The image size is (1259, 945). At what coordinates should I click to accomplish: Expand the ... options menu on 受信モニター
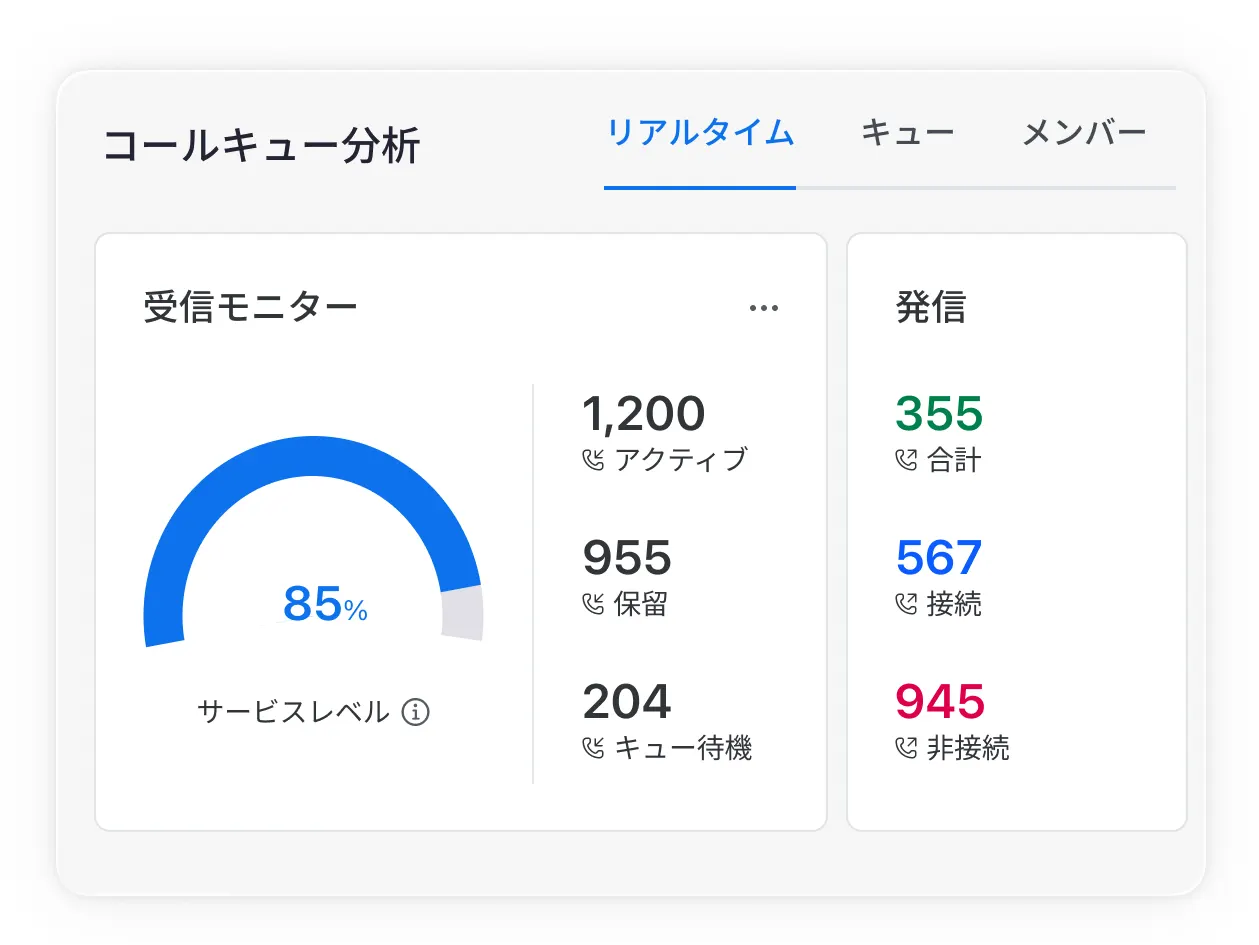click(764, 308)
